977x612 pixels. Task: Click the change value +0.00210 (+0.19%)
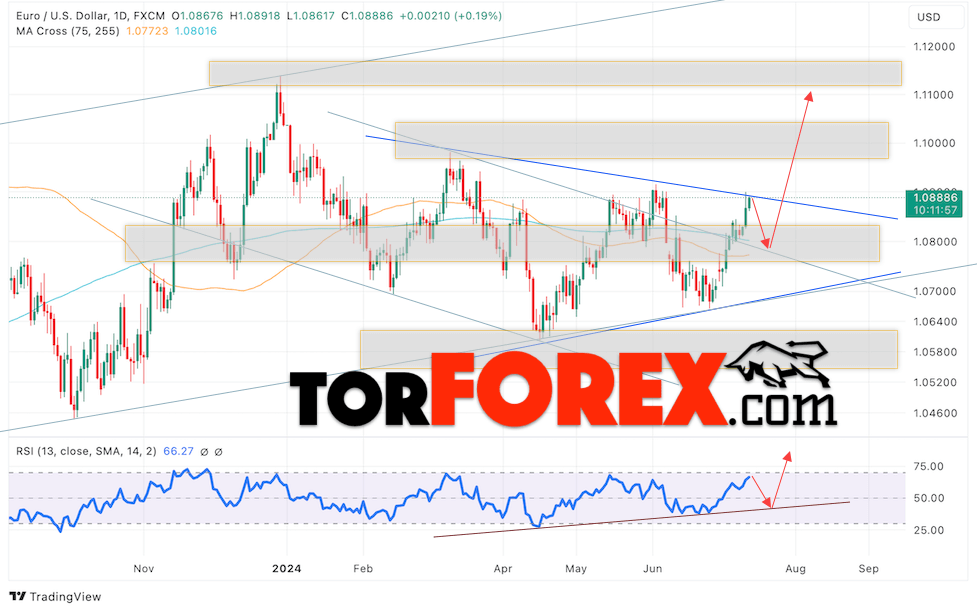coord(450,16)
